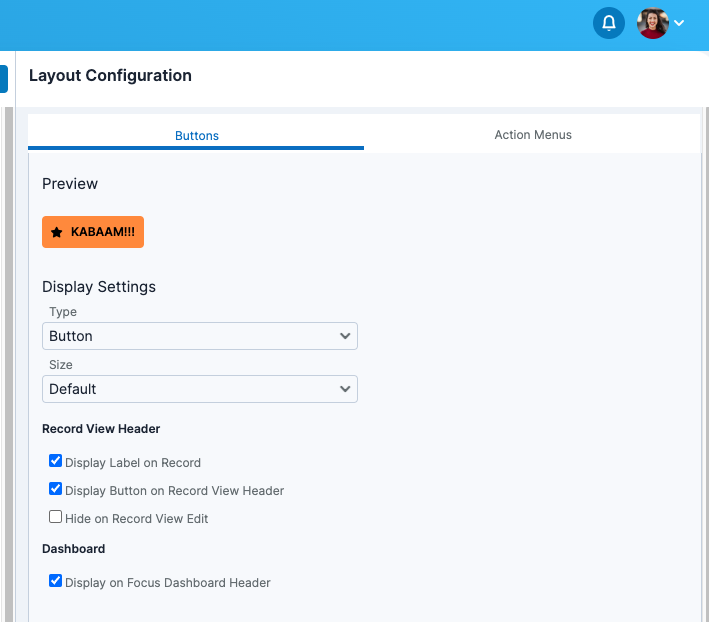Click the Dashboard section label
The width and height of the screenshot is (709, 622).
point(73,549)
